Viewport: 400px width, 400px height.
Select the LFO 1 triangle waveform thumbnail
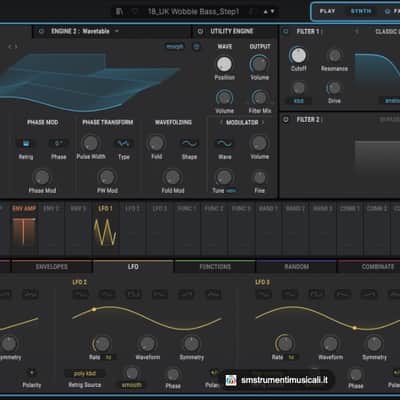(x=105, y=232)
